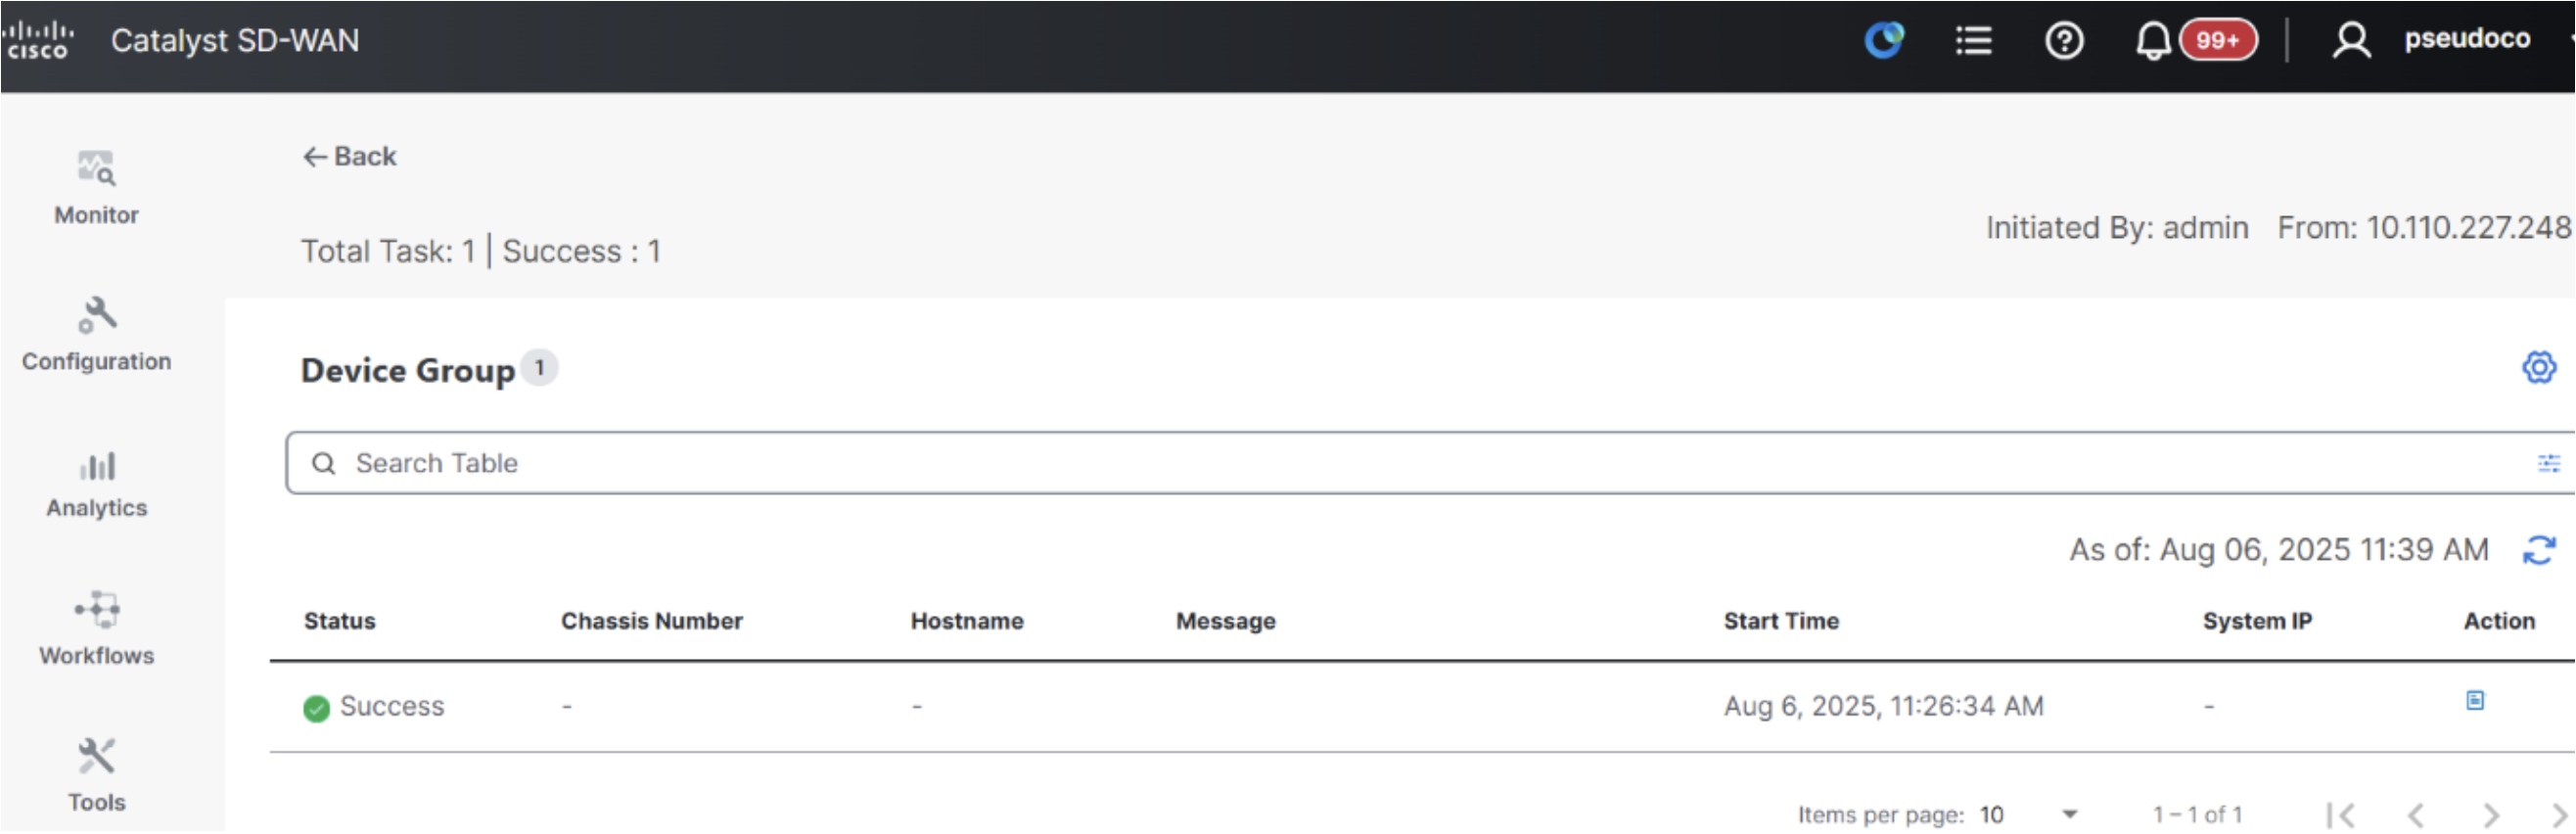Click the Aug 6, 2025, 11:26:34 AM cell

[1883, 707]
